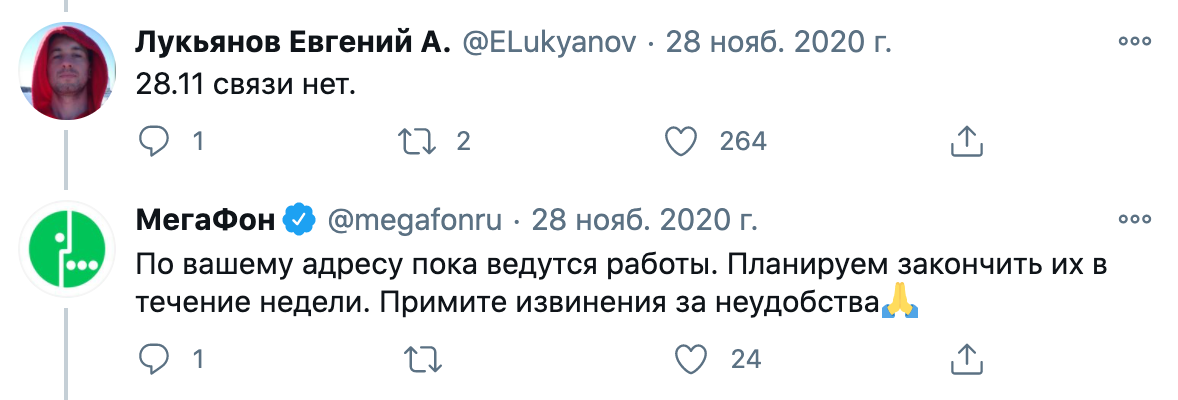Open the МегаФон account name
Image resolution: width=1178 pixels, height=400 pixels.
[x=203, y=219]
